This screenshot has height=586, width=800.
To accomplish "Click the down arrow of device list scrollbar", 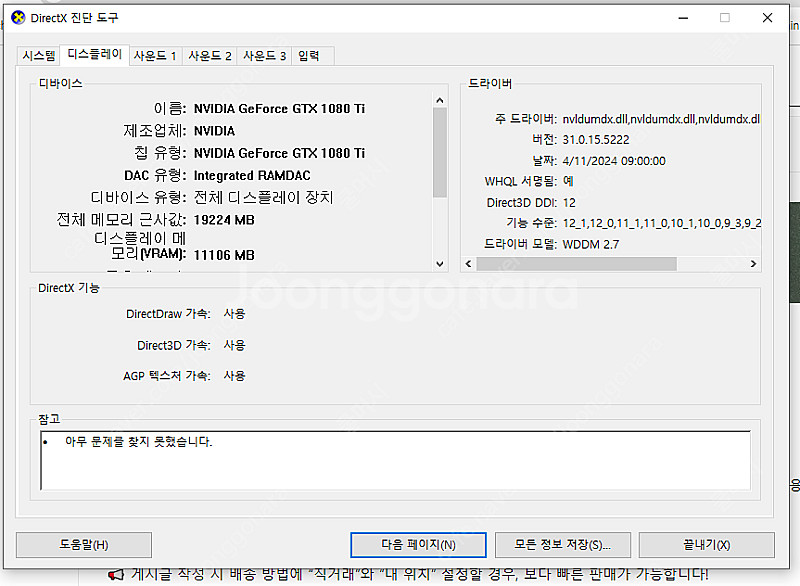I will [440, 264].
